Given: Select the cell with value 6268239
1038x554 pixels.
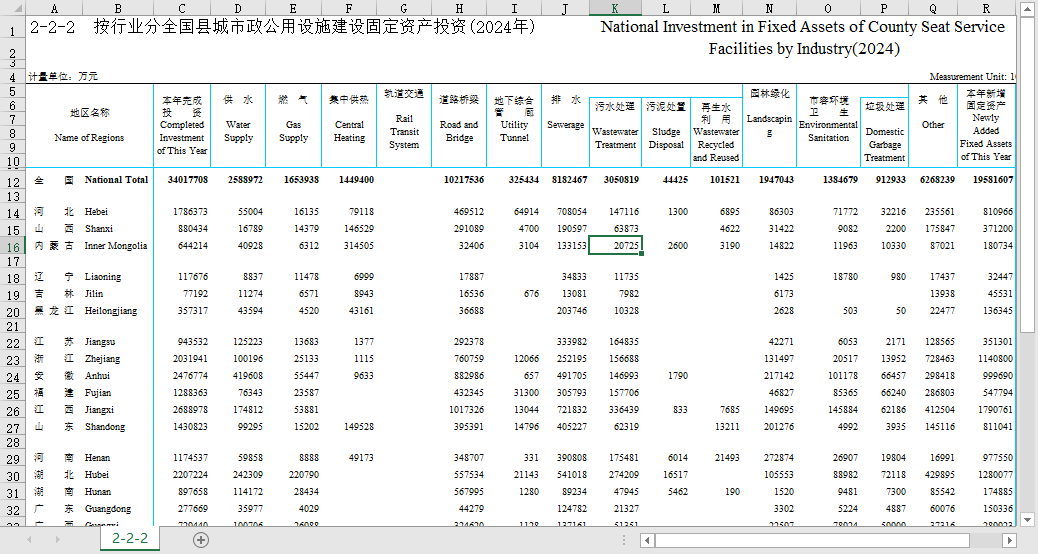Looking at the screenshot, I should [x=933, y=179].
